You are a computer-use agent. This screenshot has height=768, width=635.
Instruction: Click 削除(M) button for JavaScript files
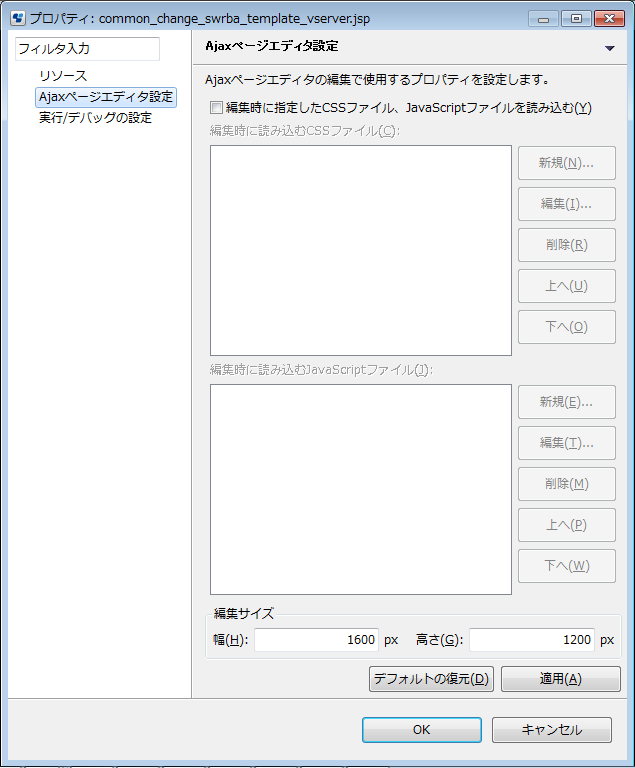click(x=567, y=484)
